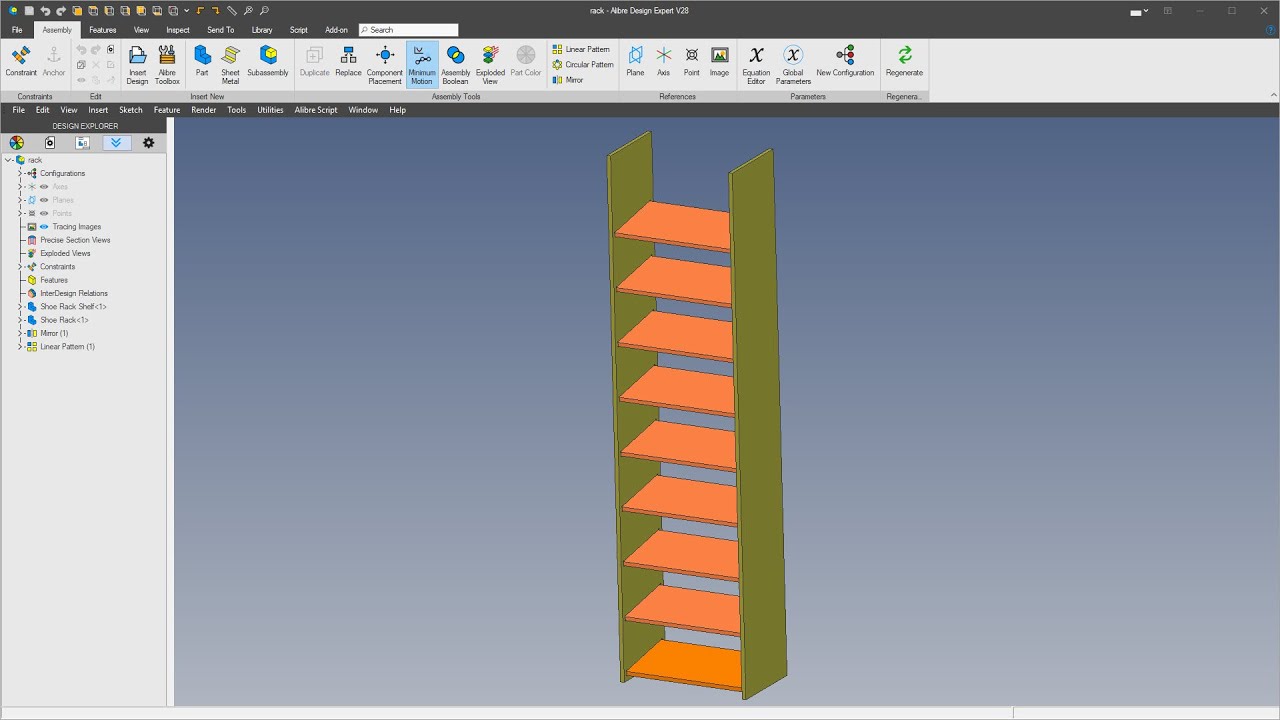Toggle visibility of Axes
The width and height of the screenshot is (1280, 720).
(44, 187)
